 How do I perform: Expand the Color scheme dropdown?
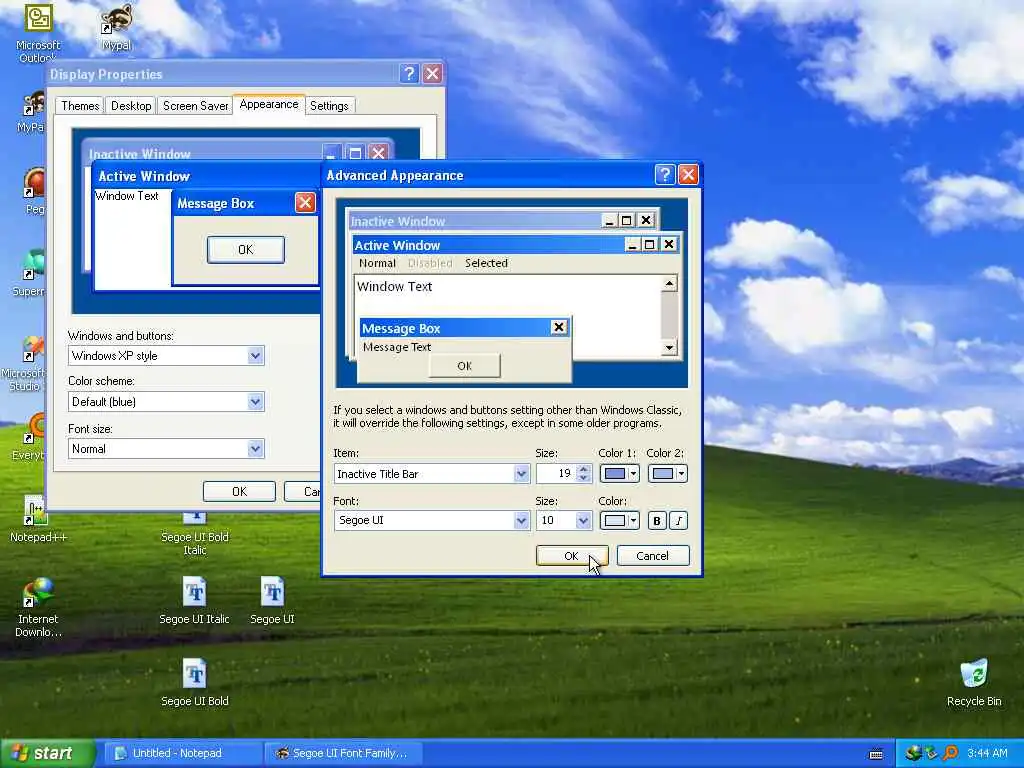click(x=255, y=402)
